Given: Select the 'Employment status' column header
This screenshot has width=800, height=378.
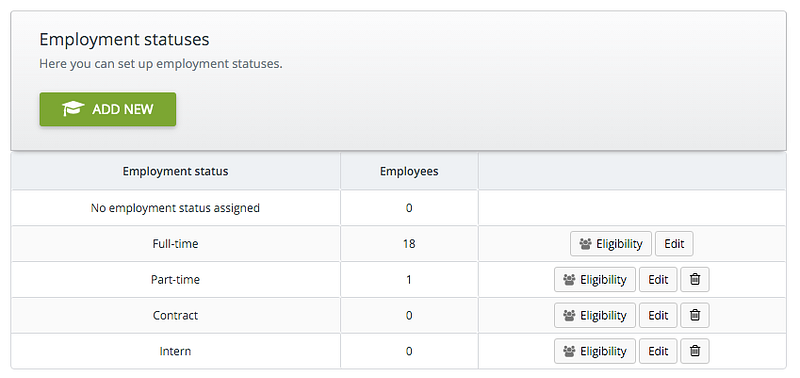Looking at the screenshot, I should pos(176,171).
